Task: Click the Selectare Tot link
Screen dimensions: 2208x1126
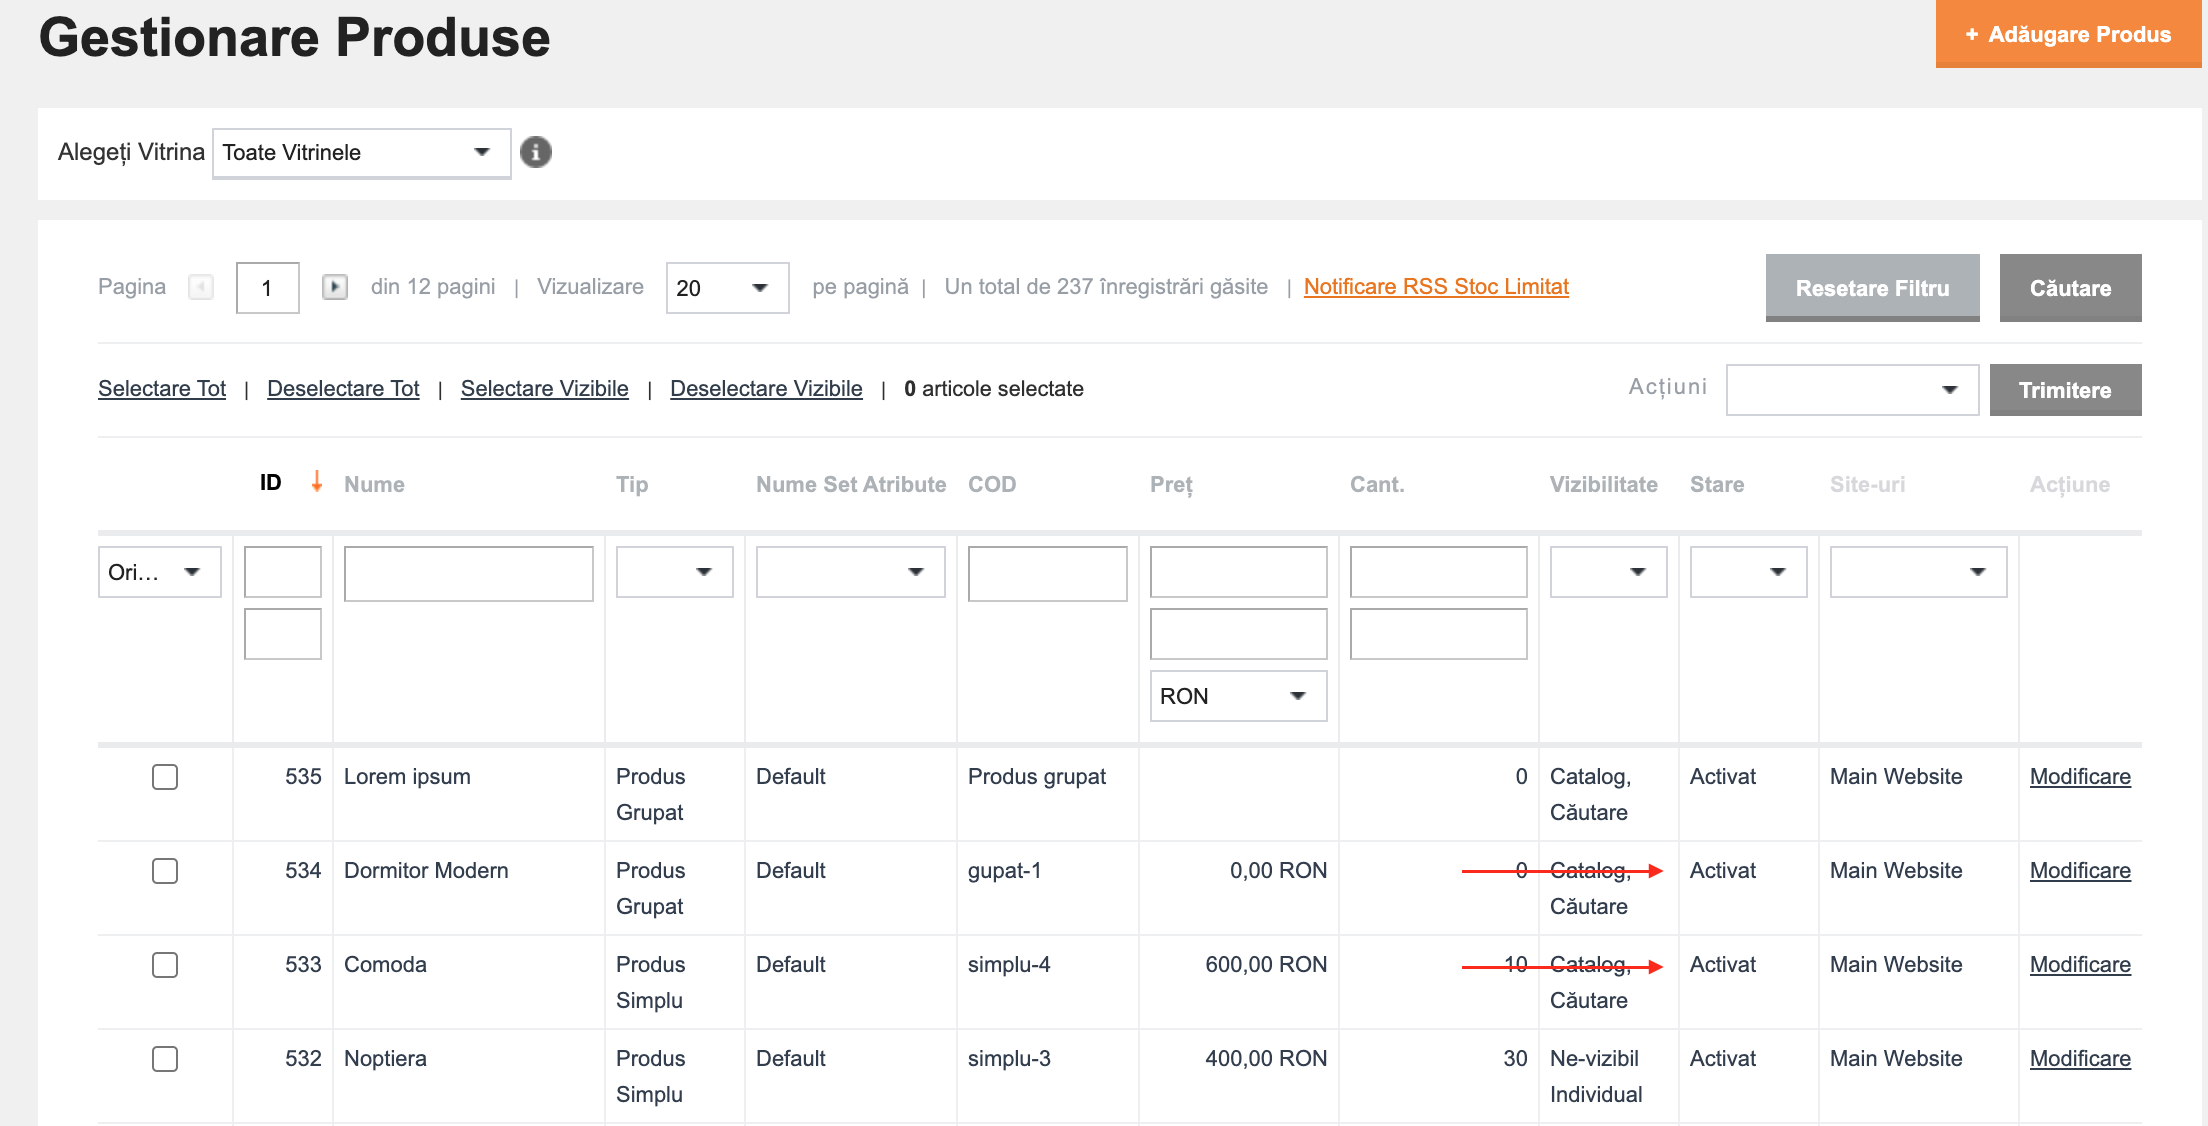Action: tap(162, 389)
